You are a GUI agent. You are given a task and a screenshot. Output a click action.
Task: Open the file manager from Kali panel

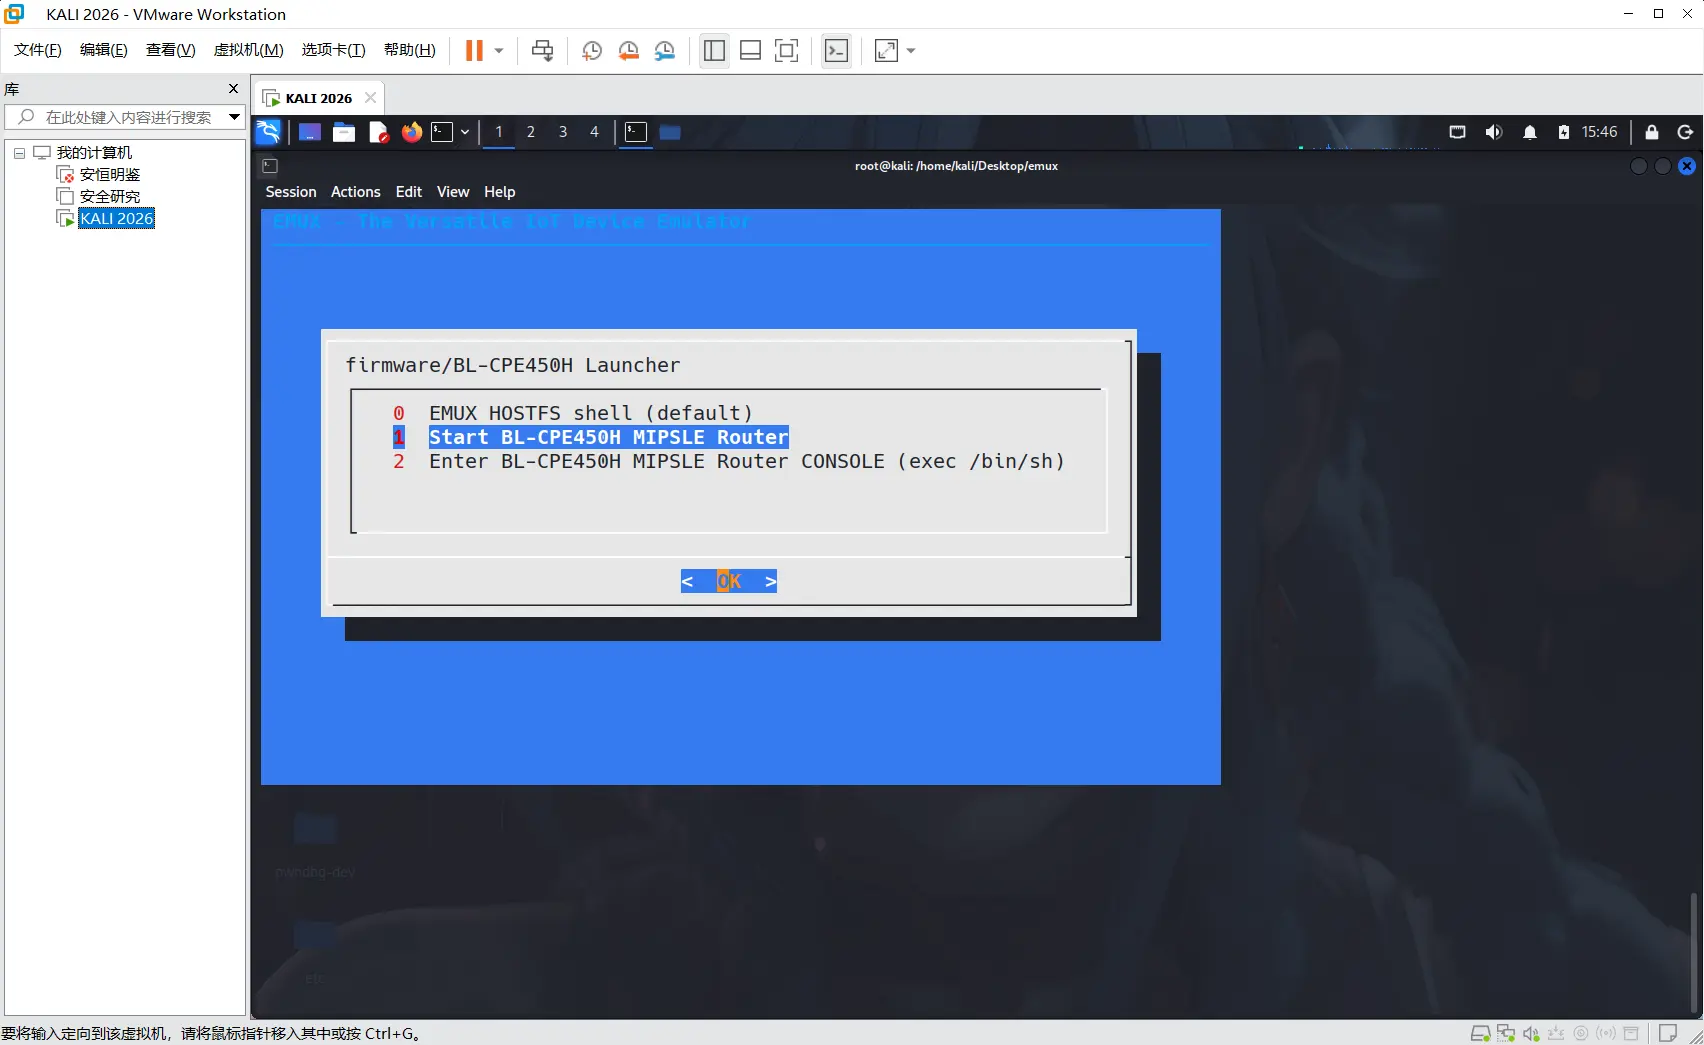344,132
